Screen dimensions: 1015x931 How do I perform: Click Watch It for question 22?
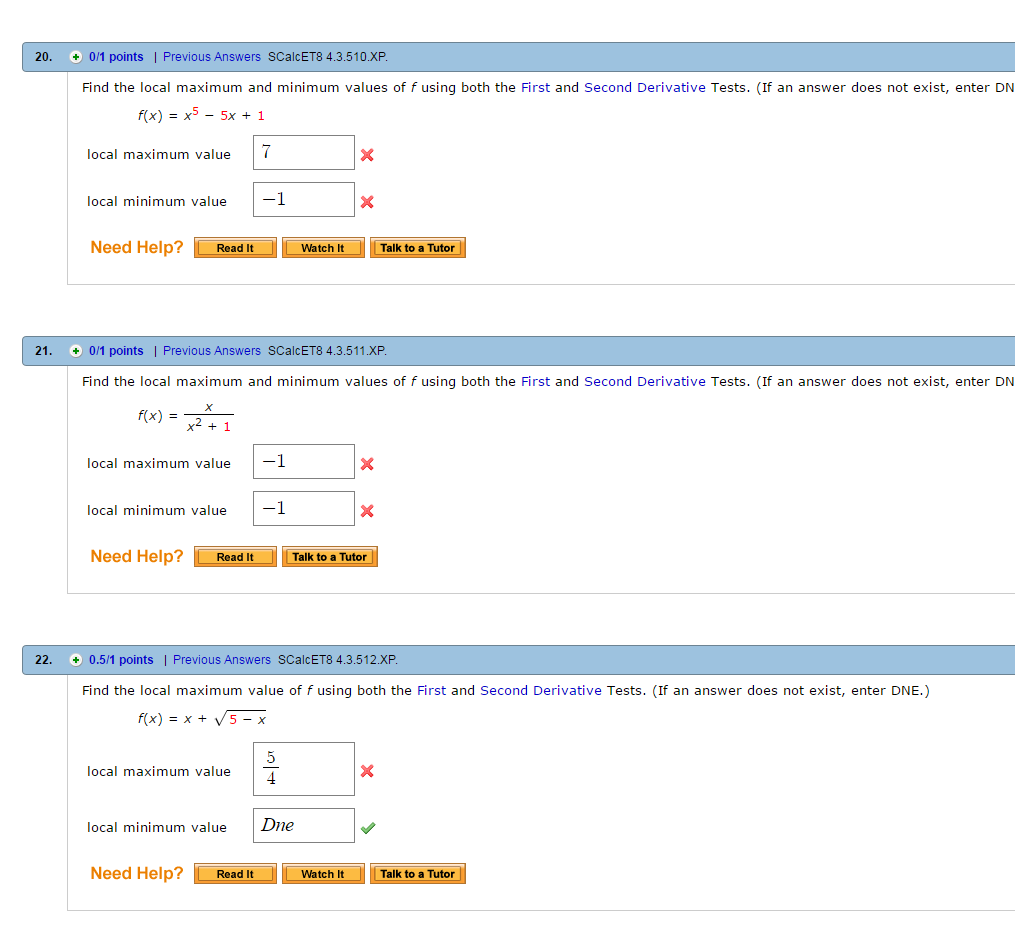click(x=323, y=873)
